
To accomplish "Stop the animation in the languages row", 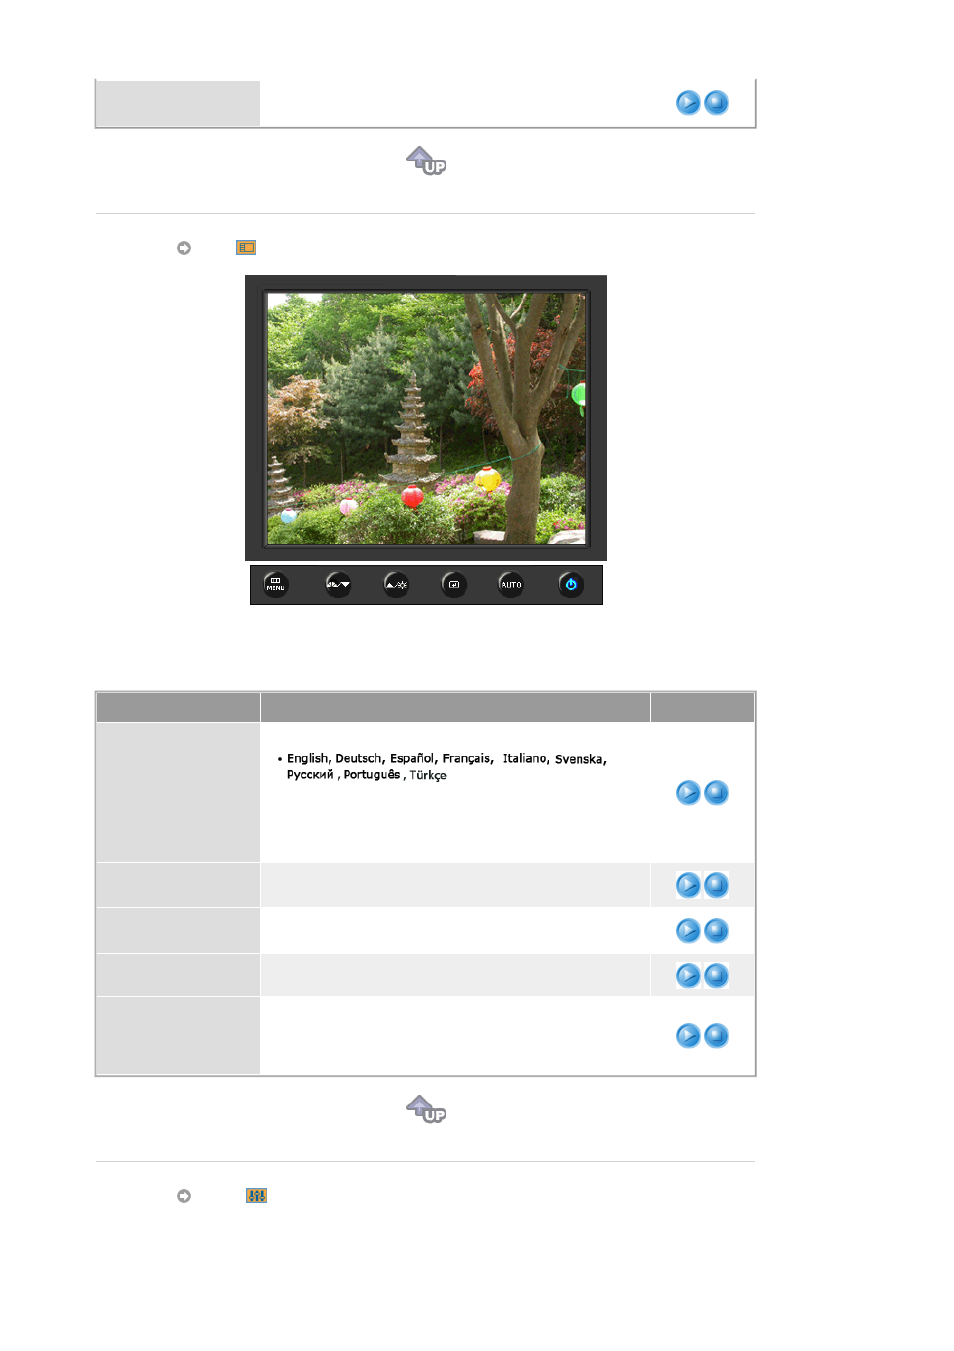I will [716, 793].
